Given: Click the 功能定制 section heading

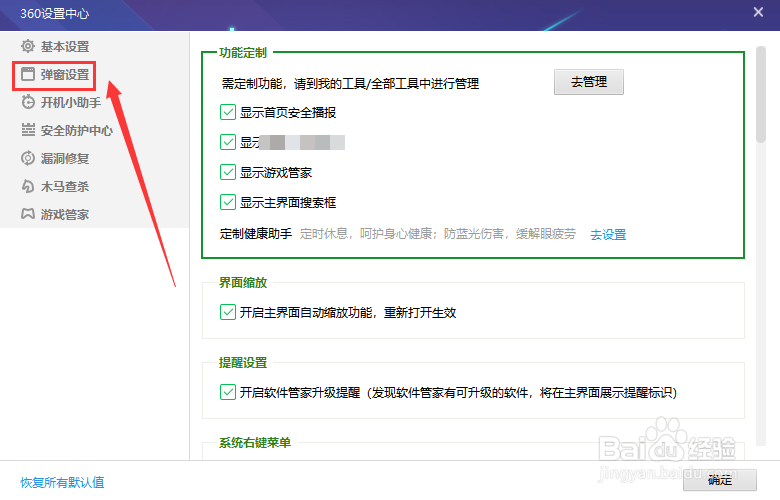Looking at the screenshot, I should [243, 53].
